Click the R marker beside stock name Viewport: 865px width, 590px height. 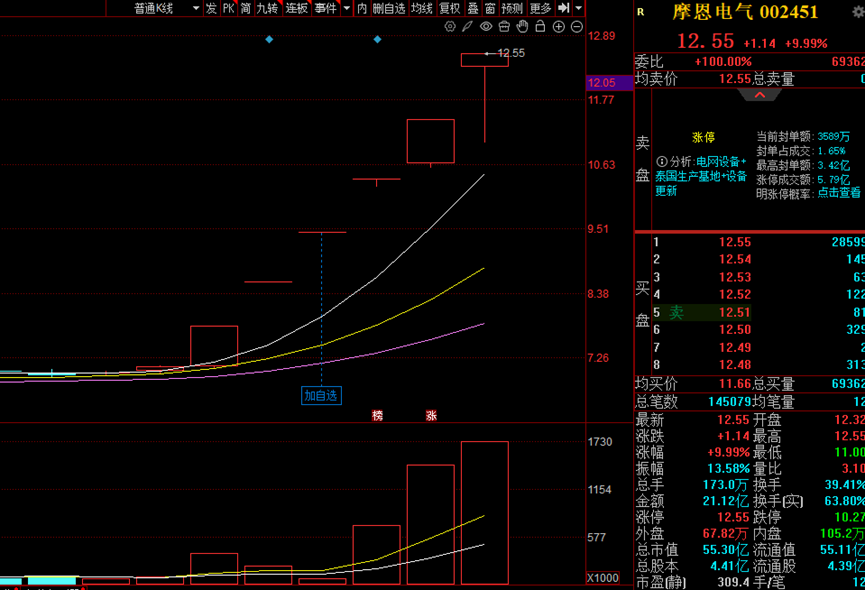click(640, 12)
